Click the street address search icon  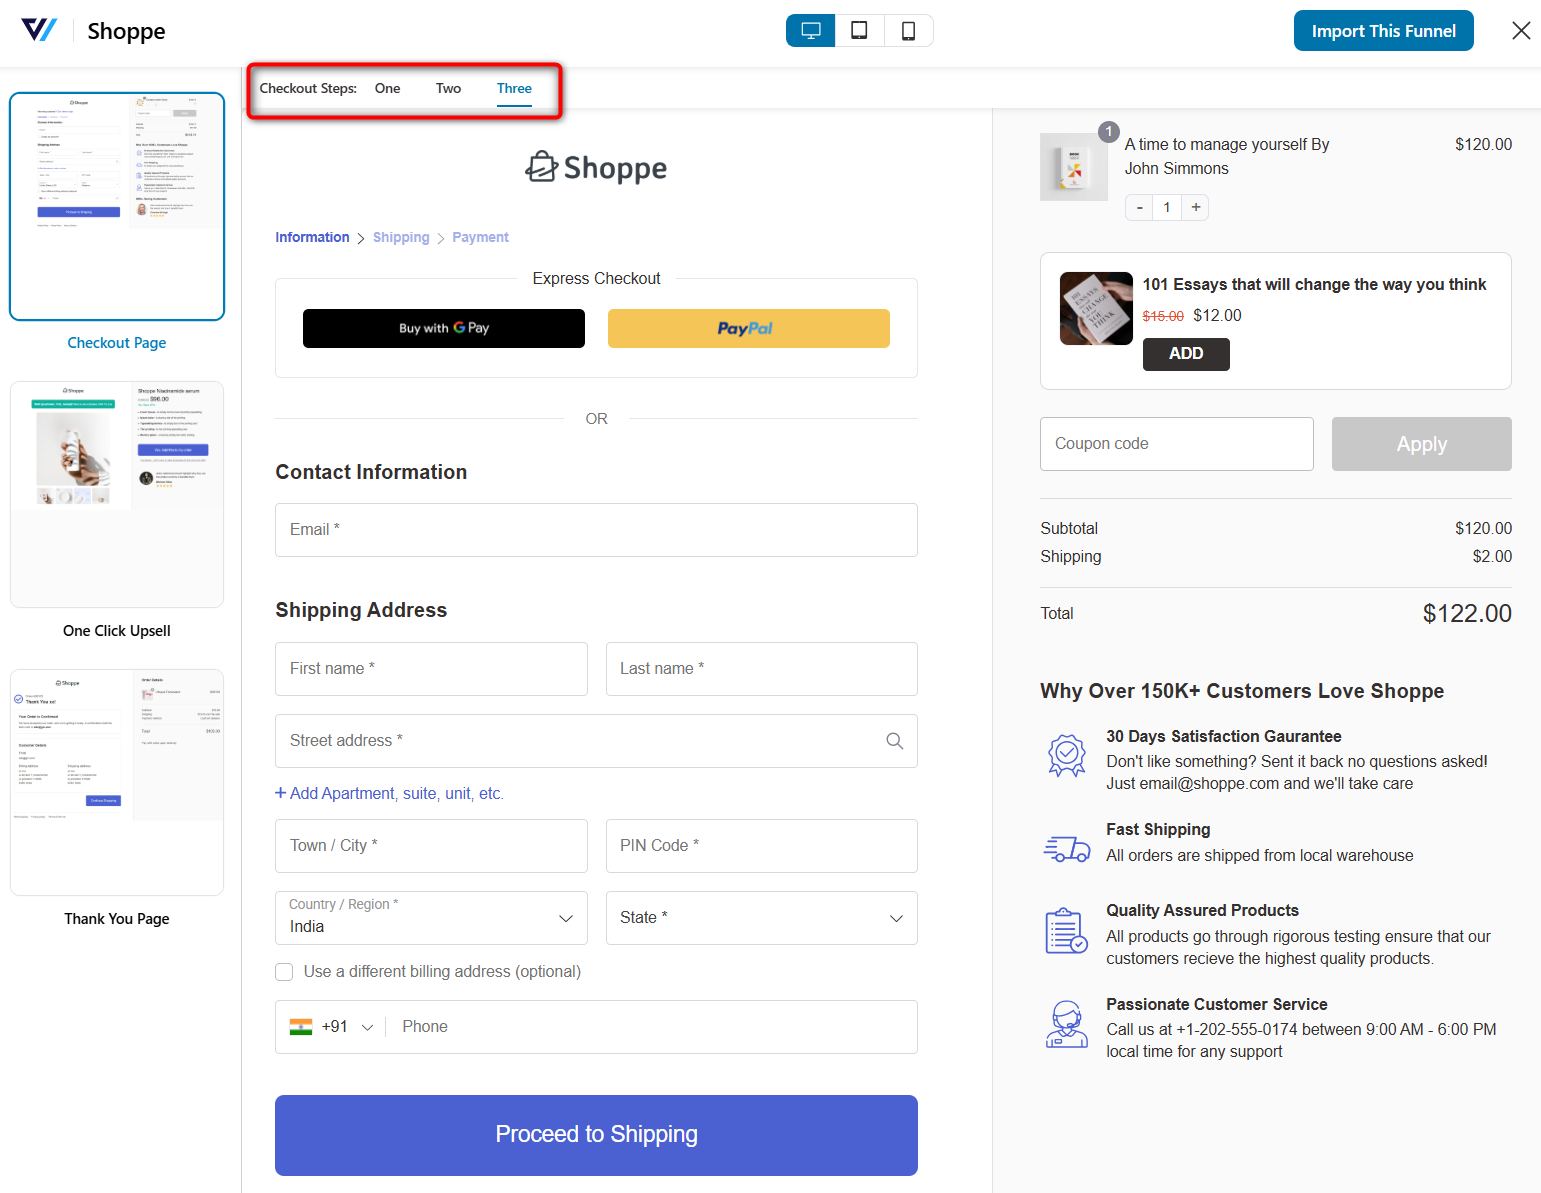pos(895,741)
